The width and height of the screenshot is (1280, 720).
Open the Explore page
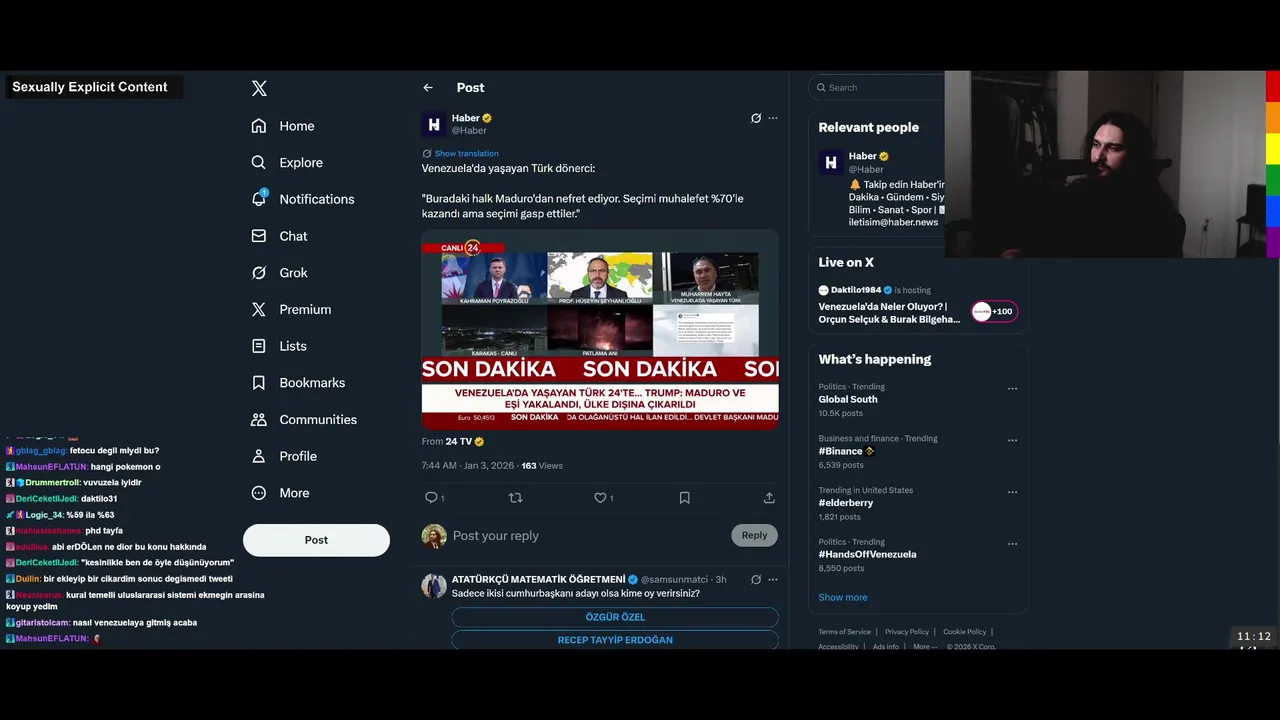click(x=287, y=163)
